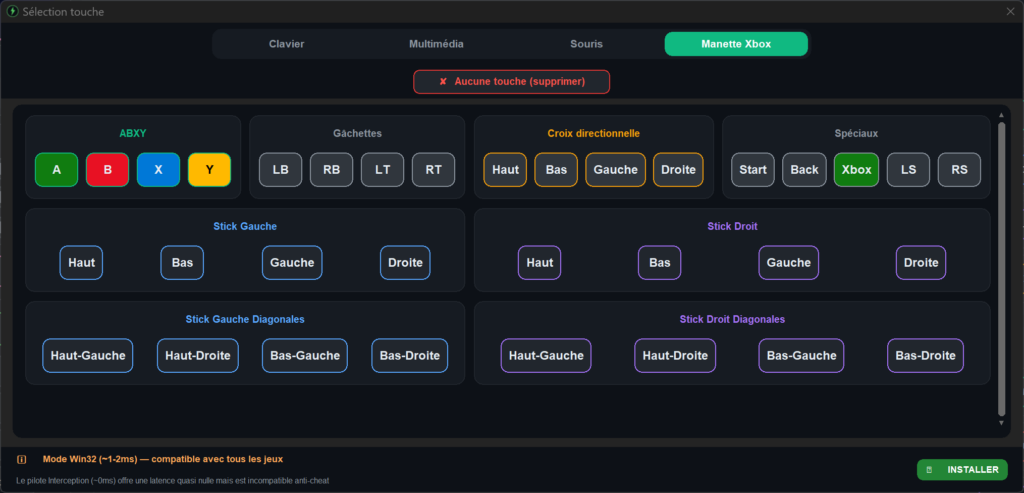This screenshot has height=493, width=1024.
Task: Click the ABXY group heading
Action: coord(133,134)
